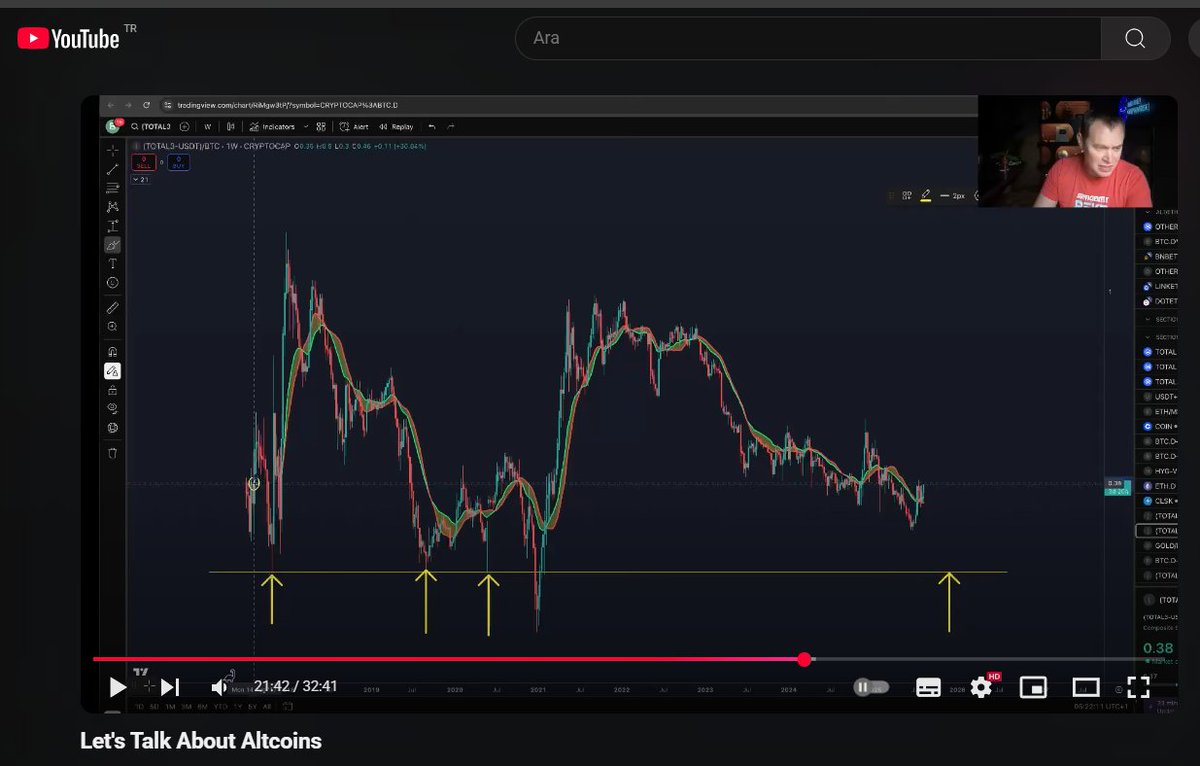Select the Fibonacci/Gann lines tool

click(x=113, y=188)
